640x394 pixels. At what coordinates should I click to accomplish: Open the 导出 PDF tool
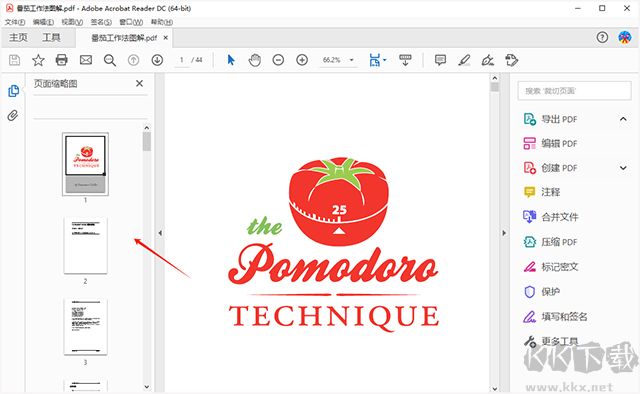click(x=559, y=119)
